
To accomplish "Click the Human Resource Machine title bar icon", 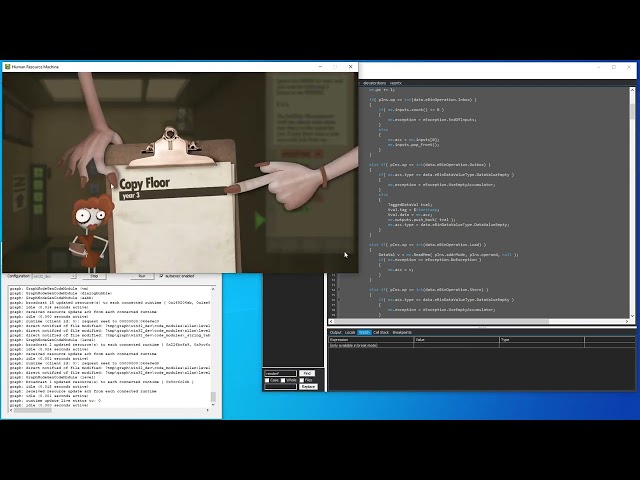I will coord(7,67).
